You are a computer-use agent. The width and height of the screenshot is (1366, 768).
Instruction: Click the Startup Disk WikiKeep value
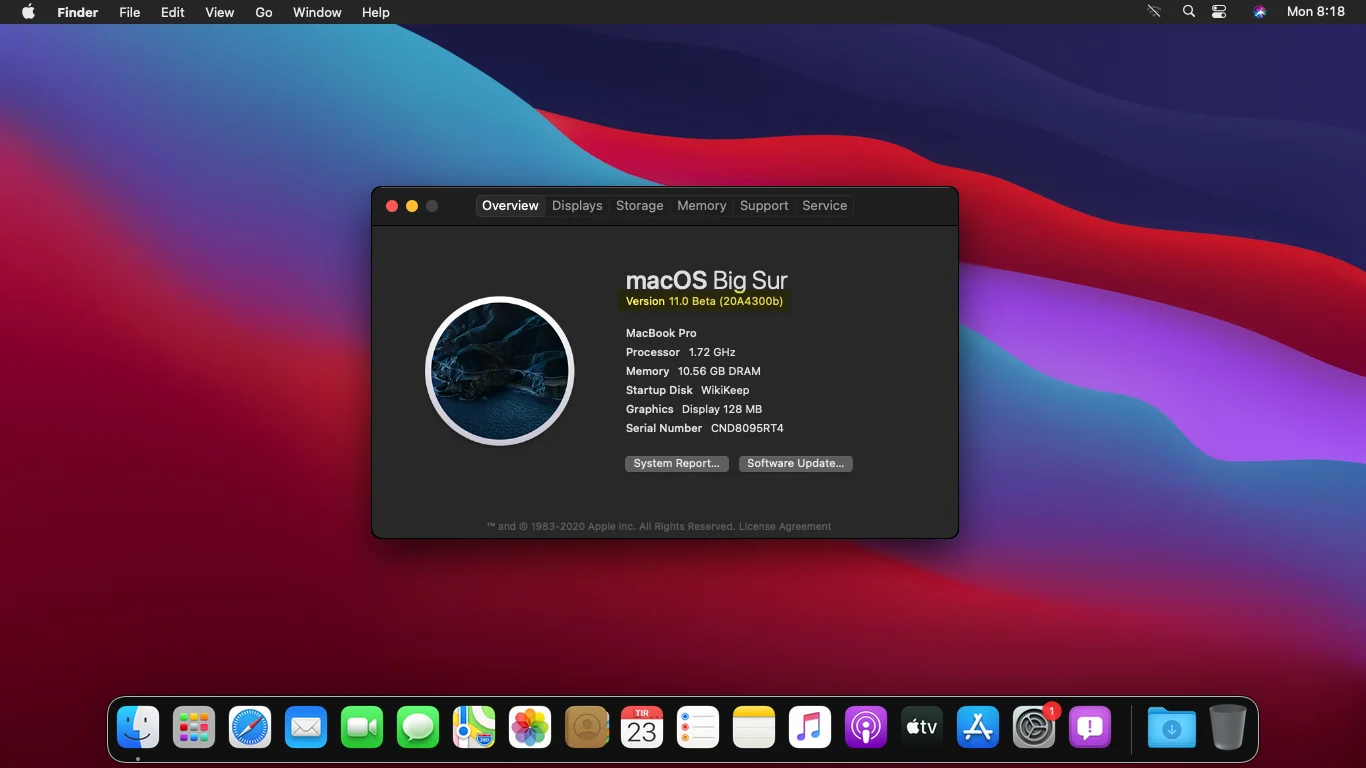725,390
